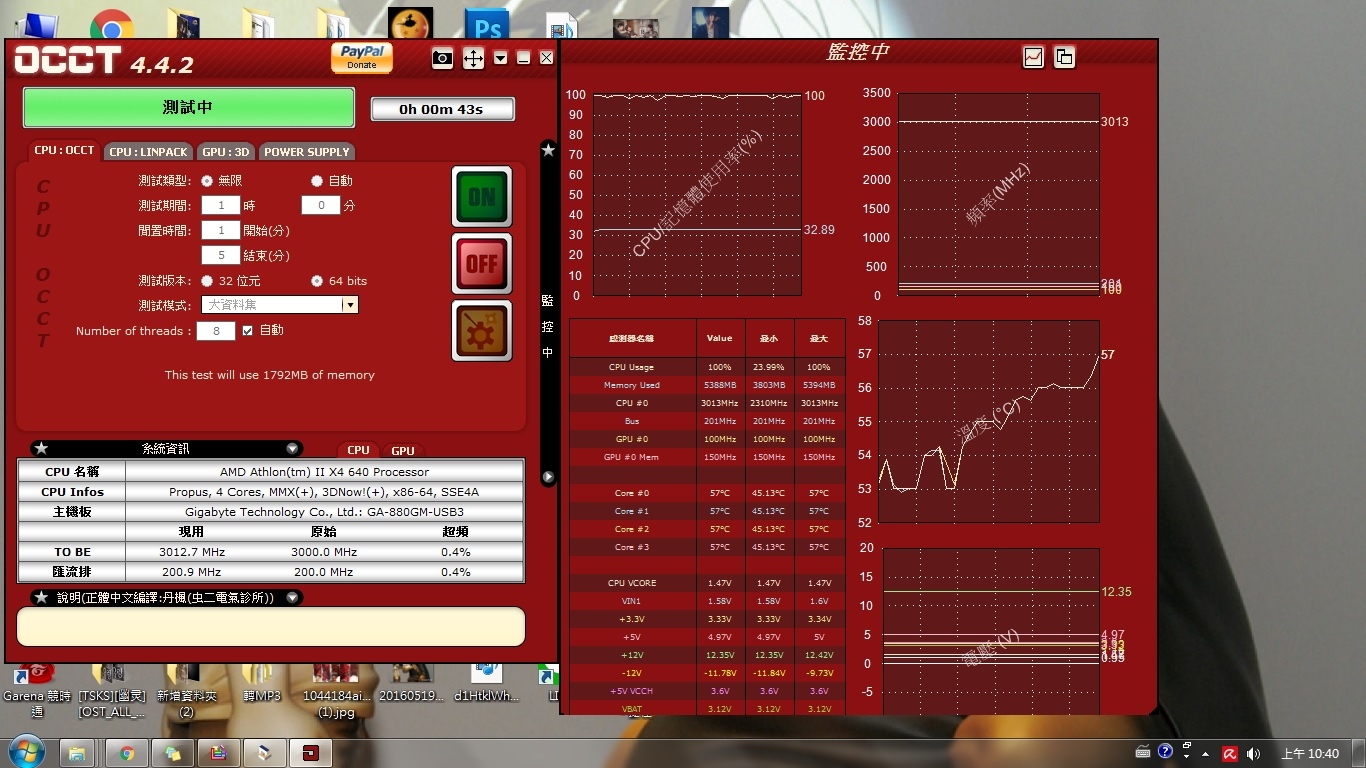The image size is (1366, 768).
Task: Click the Chrome icon on the desktop
Action: pos(112,24)
